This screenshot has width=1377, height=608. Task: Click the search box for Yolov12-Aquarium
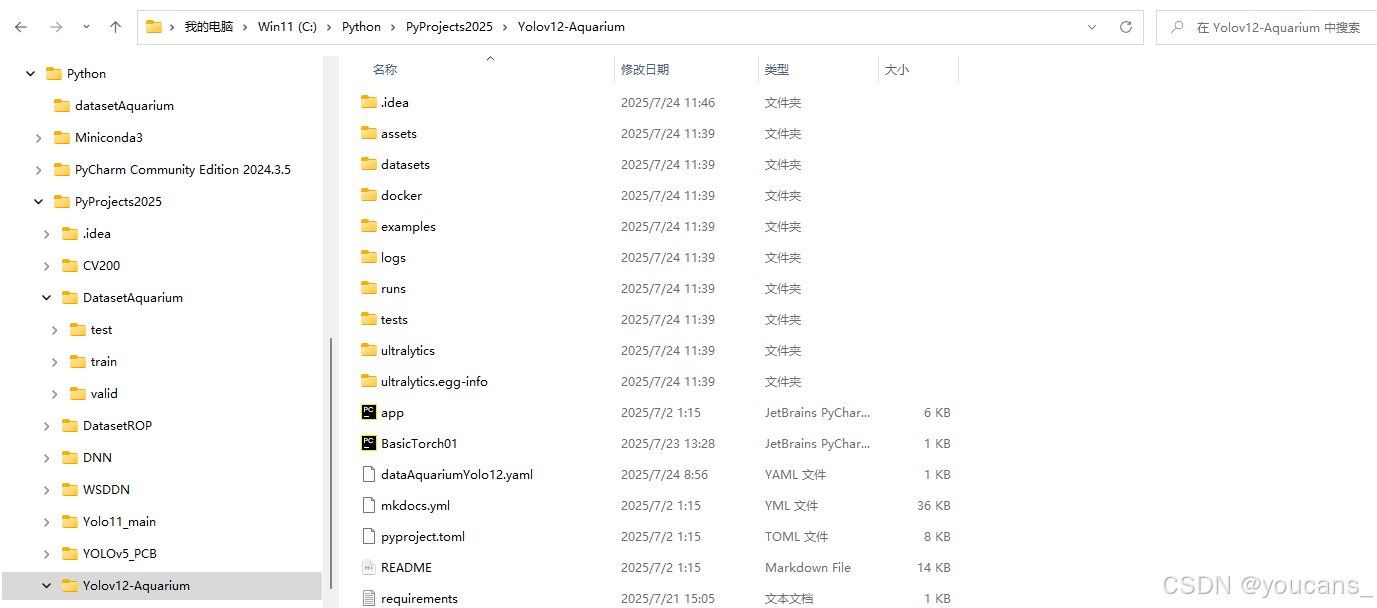point(1266,27)
